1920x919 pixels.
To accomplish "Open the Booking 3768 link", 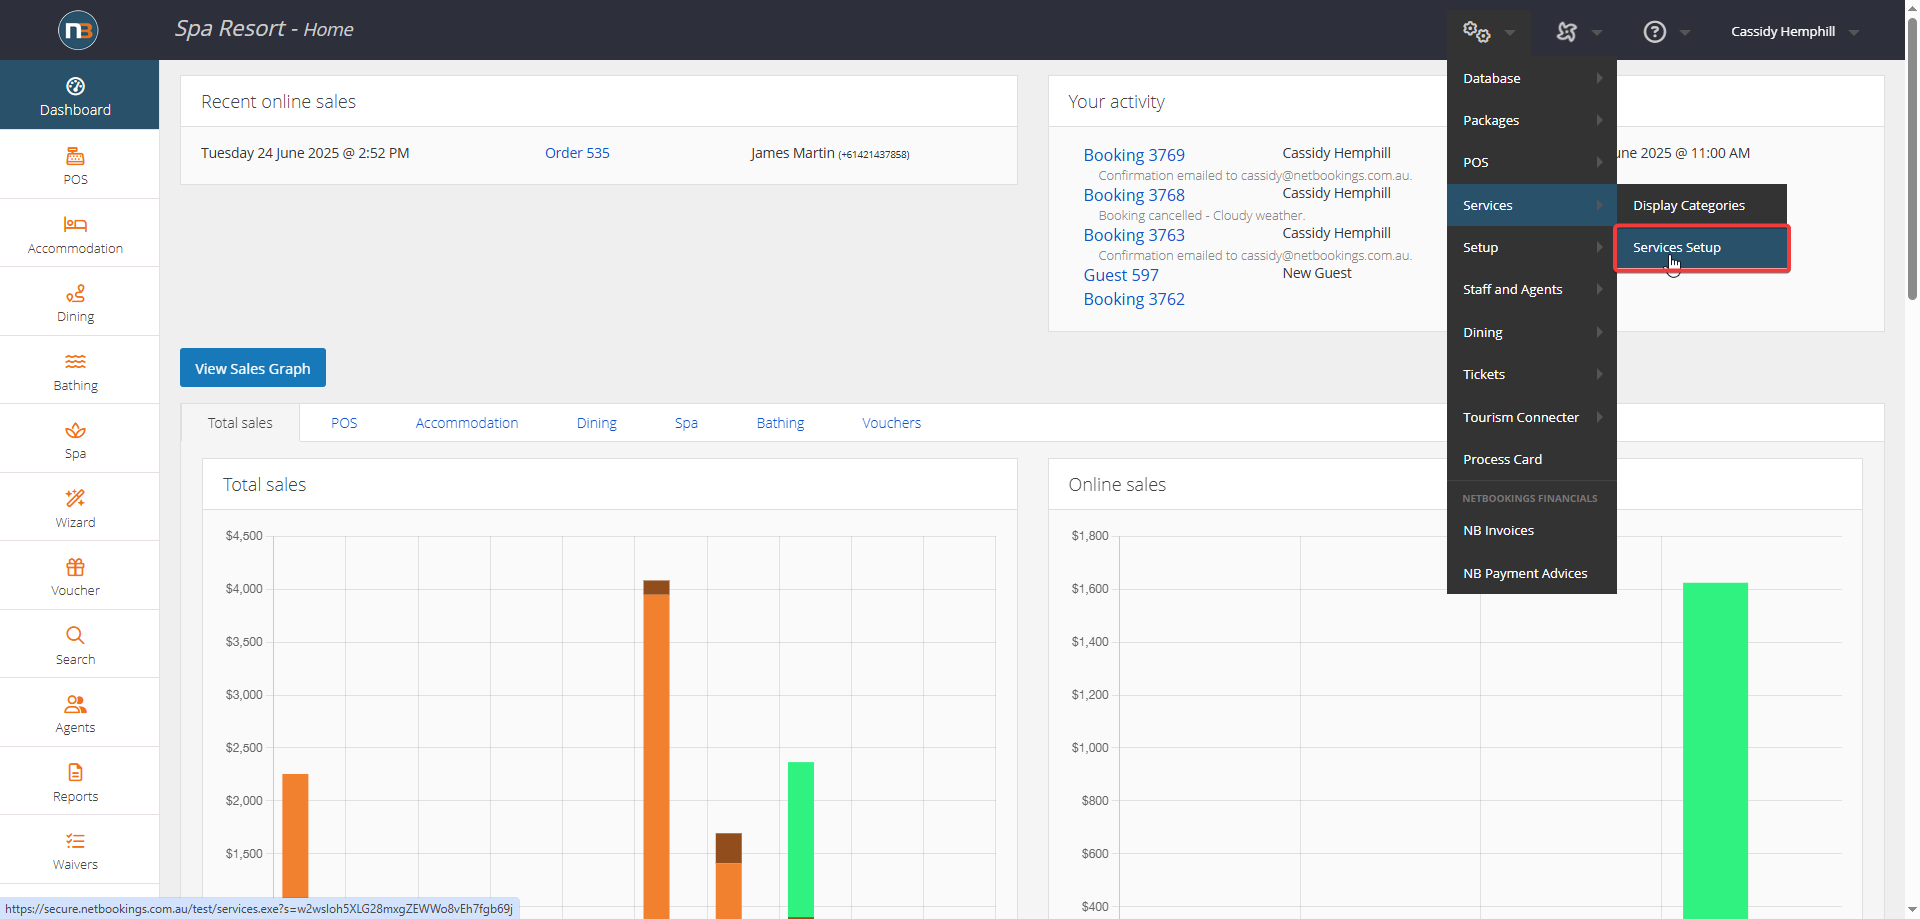I will point(1134,195).
